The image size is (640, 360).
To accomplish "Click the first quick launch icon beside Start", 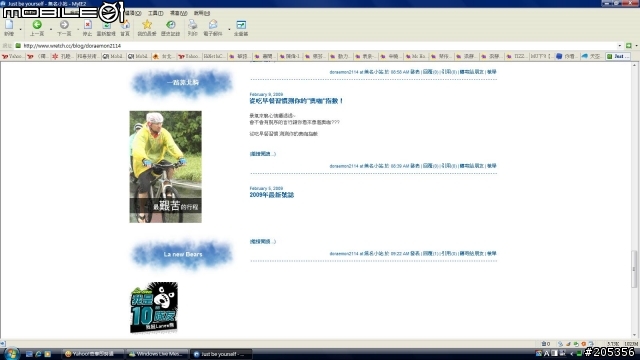I will [29, 354].
